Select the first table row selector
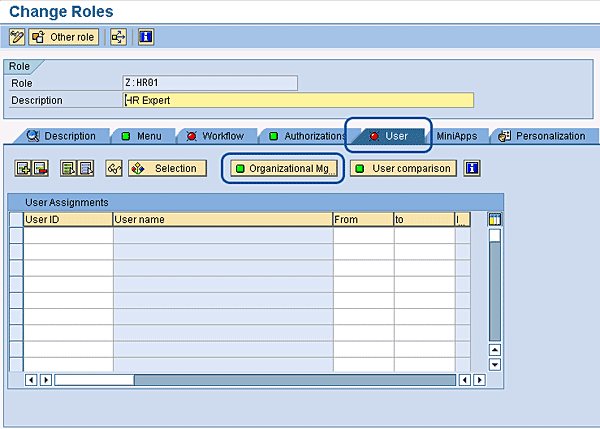Image resolution: width=600 pixels, height=429 pixels. pyautogui.click(x=16, y=235)
